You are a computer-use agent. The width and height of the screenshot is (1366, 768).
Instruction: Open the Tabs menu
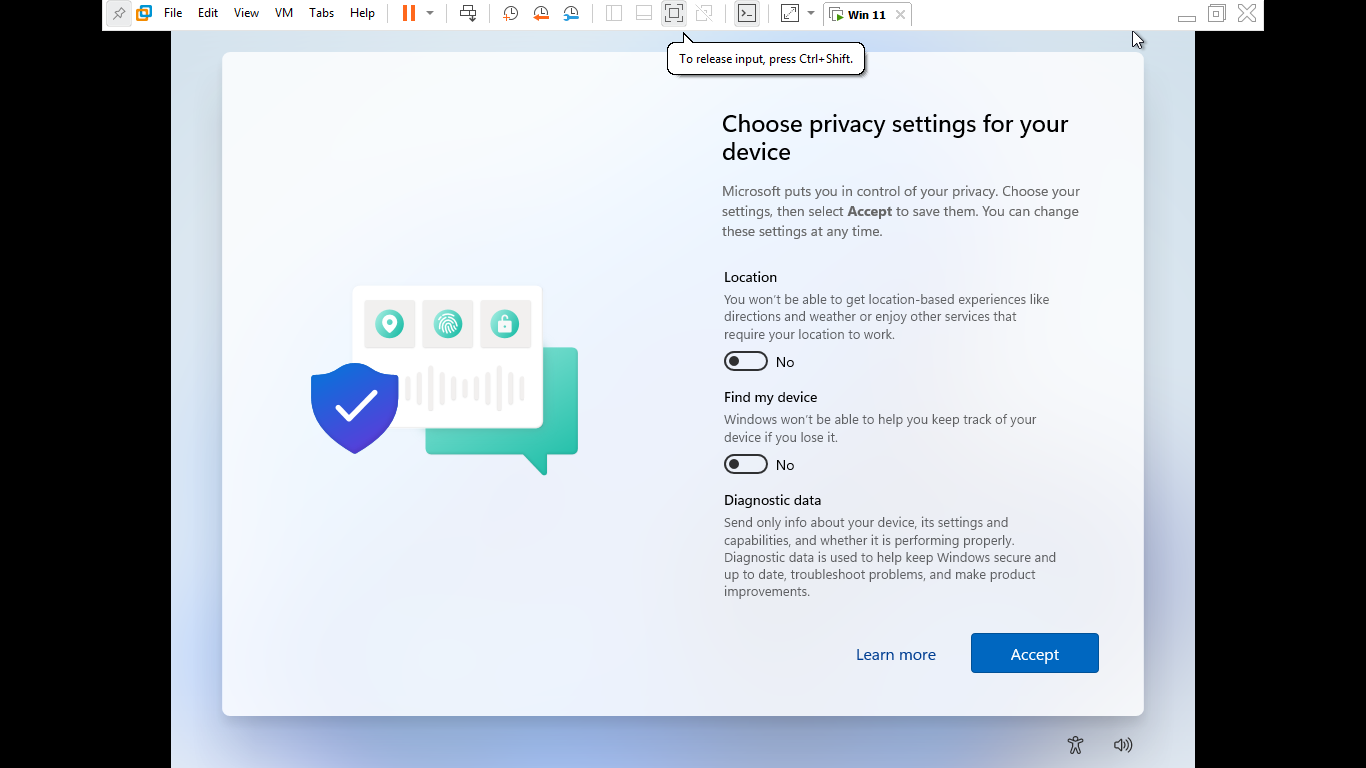click(322, 14)
